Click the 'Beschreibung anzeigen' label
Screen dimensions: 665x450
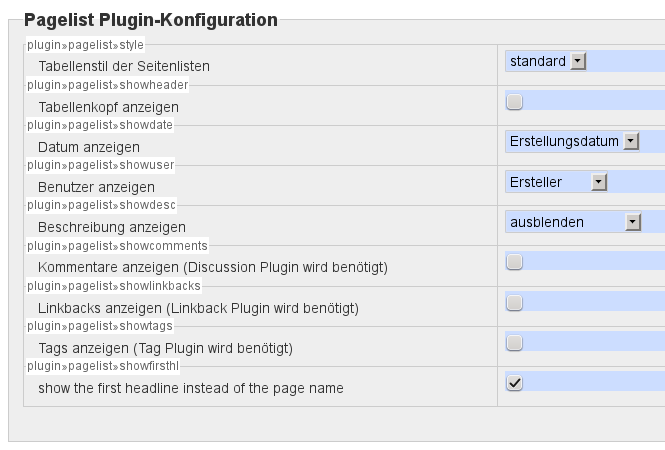coord(112,227)
